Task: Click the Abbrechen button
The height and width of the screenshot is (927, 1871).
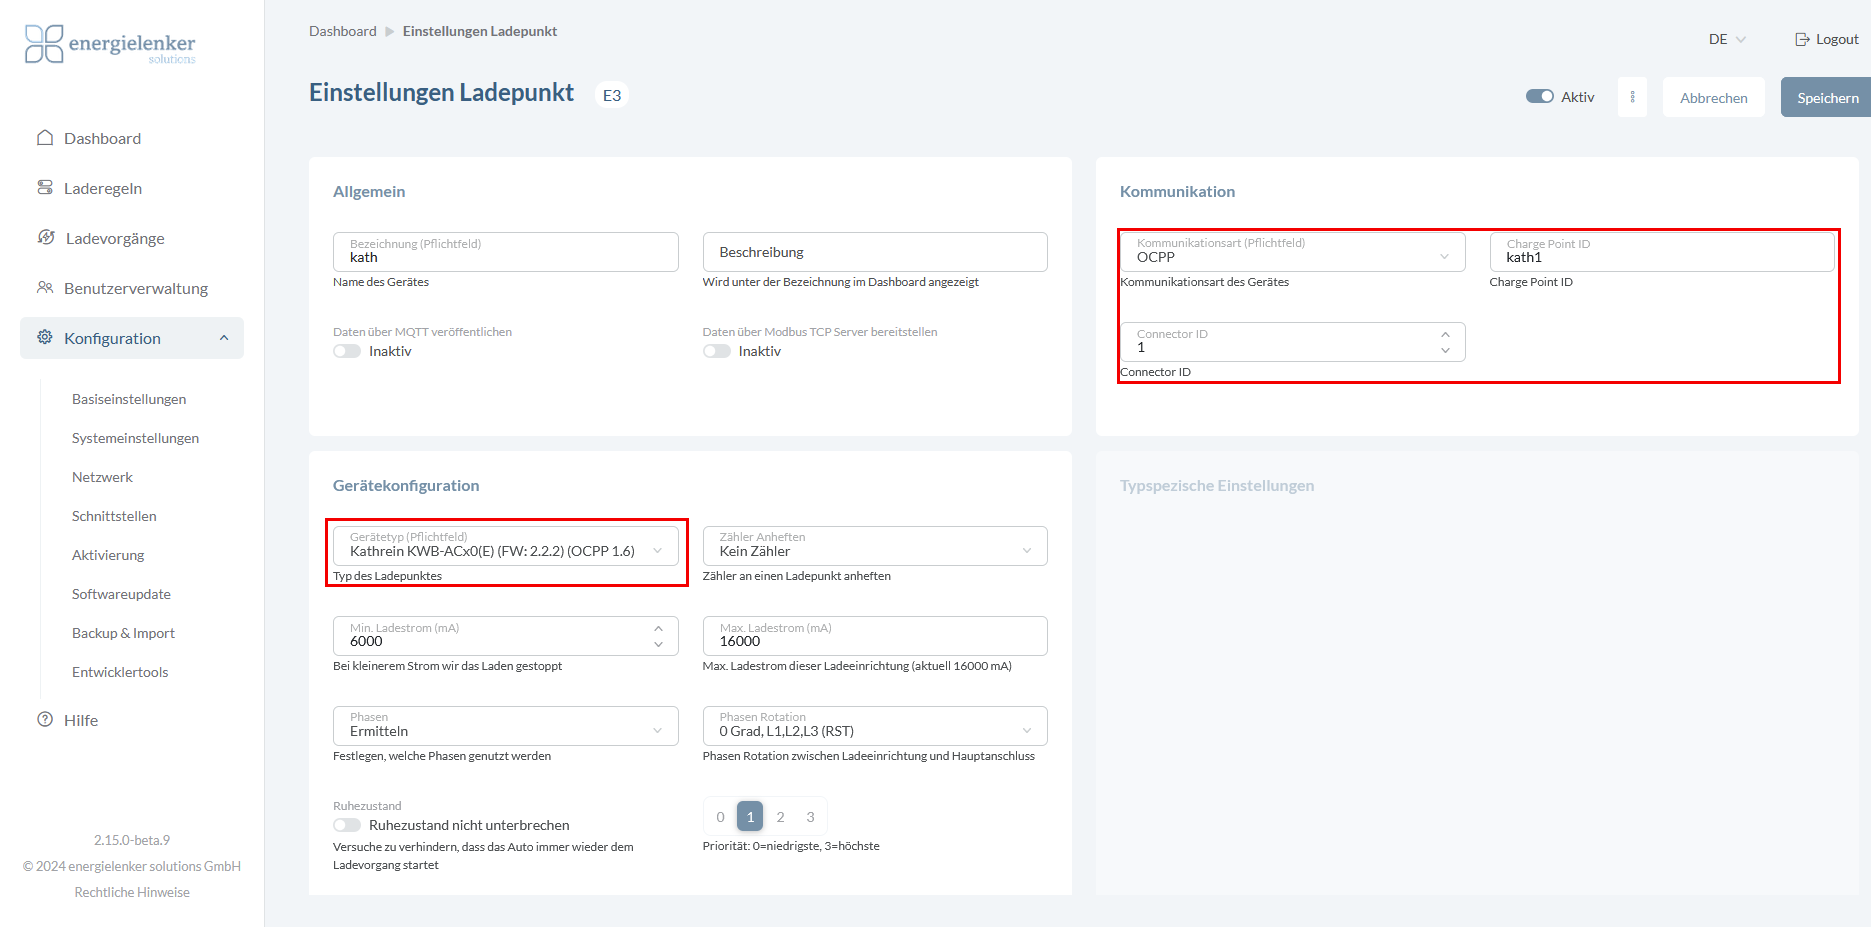Action: pyautogui.click(x=1713, y=98)
